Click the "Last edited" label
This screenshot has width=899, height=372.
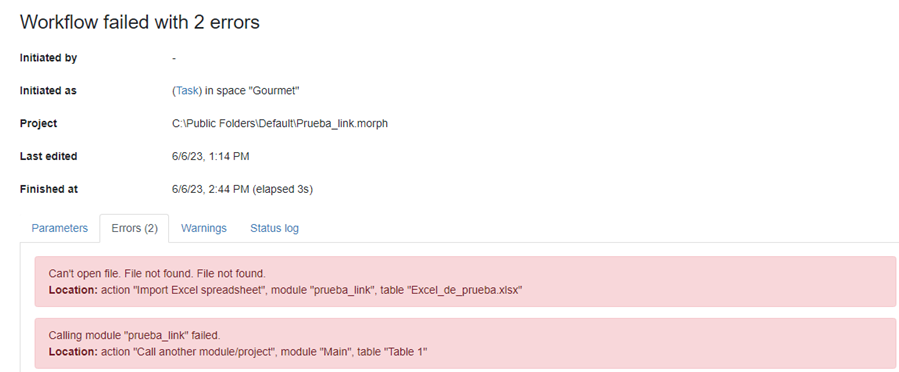[x=49, y=156]
